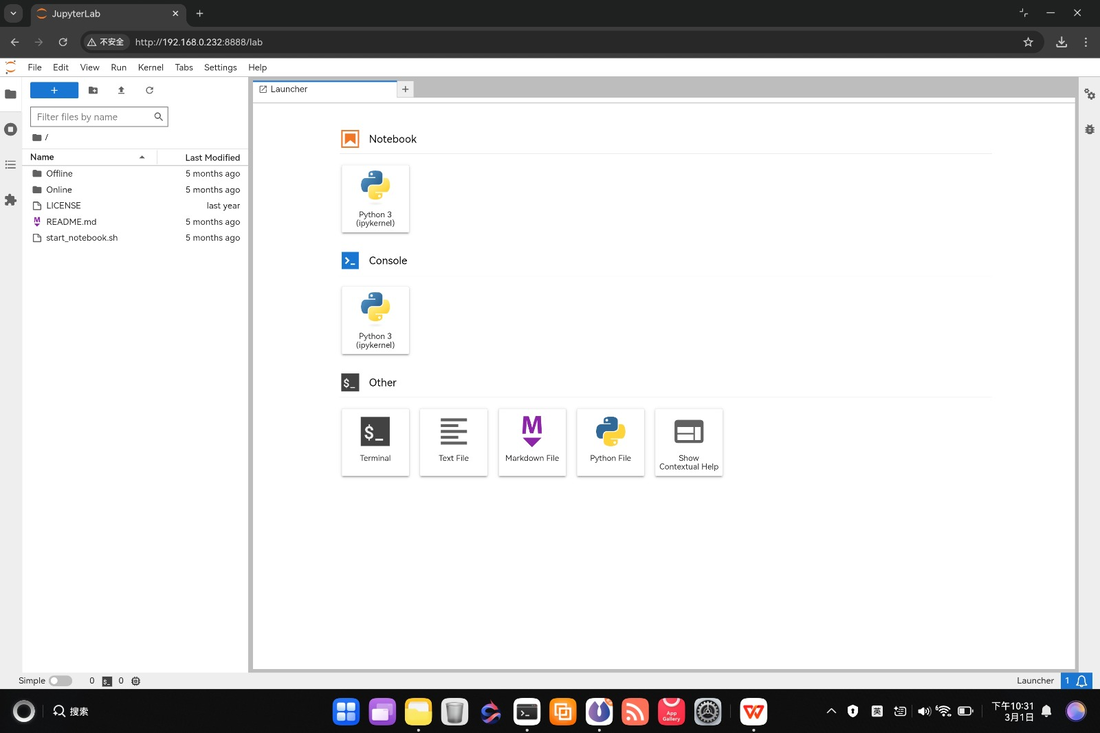
Task: Open the file browser sidebar panel
Action: [x=10, y=94]
